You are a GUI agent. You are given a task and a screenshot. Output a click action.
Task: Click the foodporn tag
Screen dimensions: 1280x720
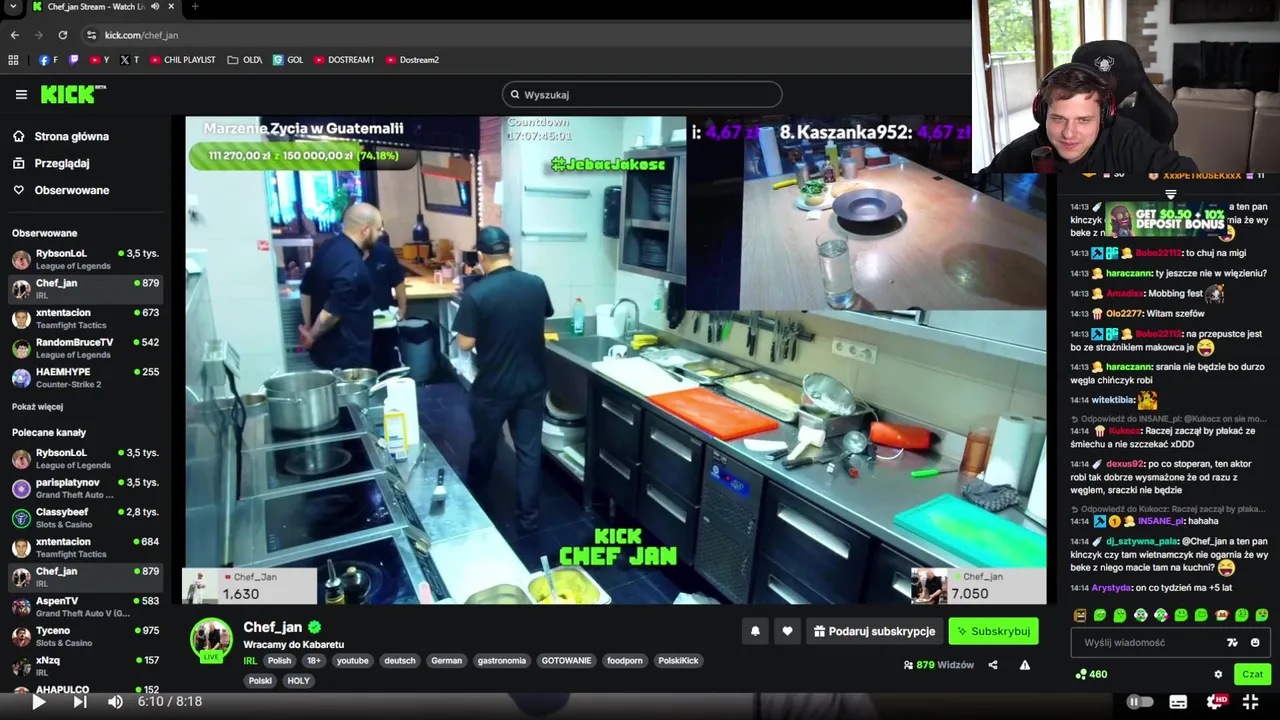625,661
